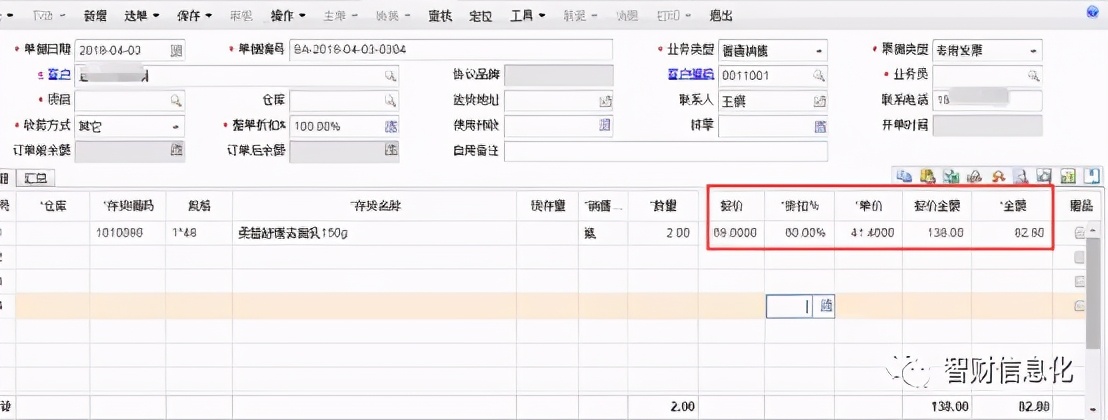Click the 仓库 field search icon
The image size is (1108, 420).
point(391,100)
